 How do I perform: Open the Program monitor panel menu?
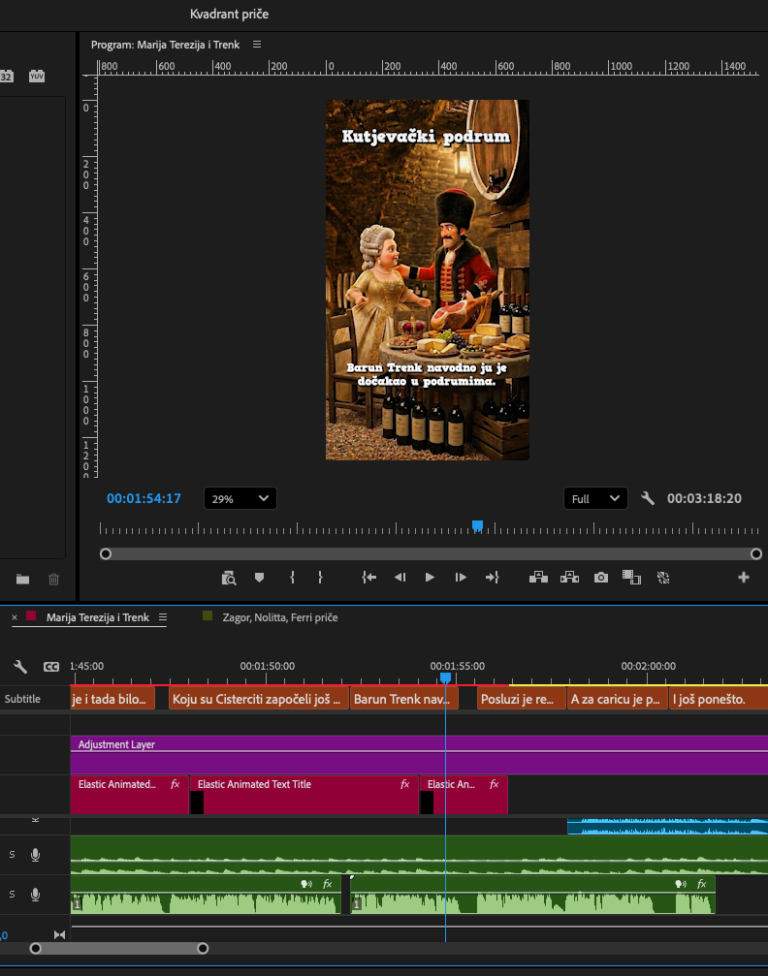coord(256,44)
